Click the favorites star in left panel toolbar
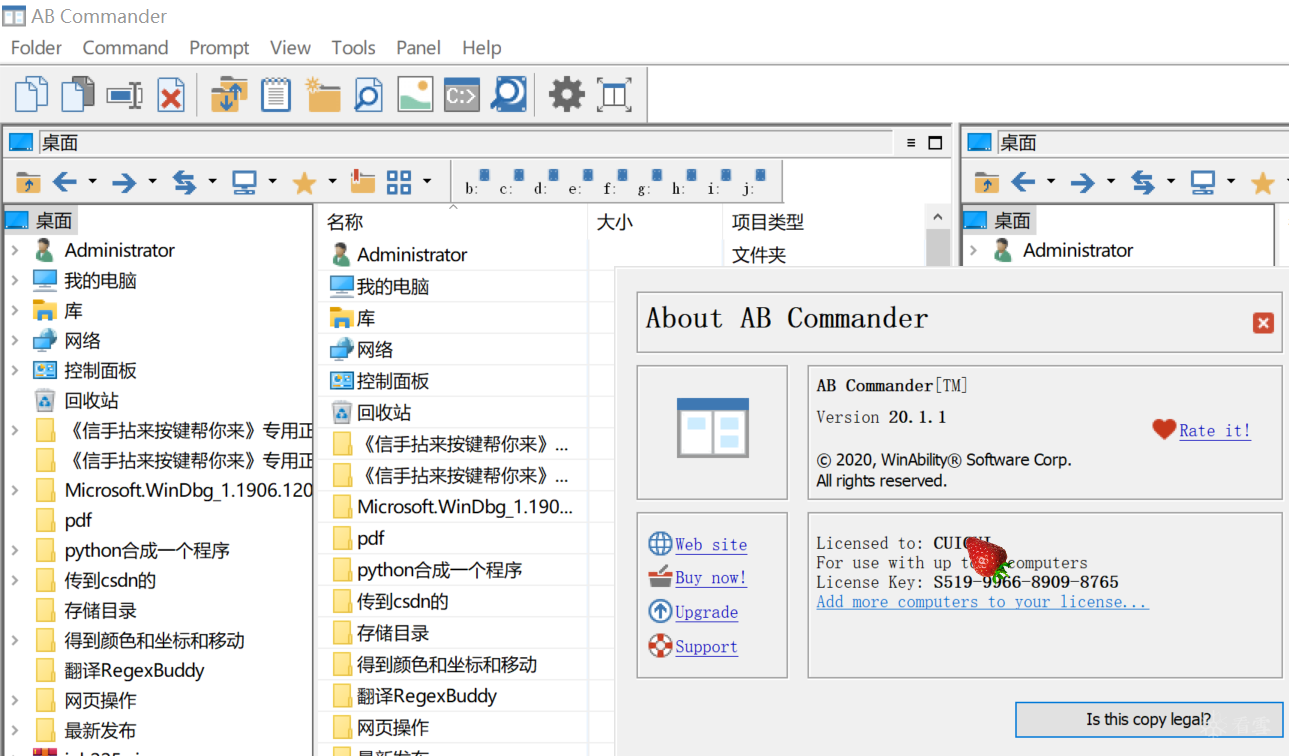Screen dimensions: 1289x756 click(x=304, y=182)
